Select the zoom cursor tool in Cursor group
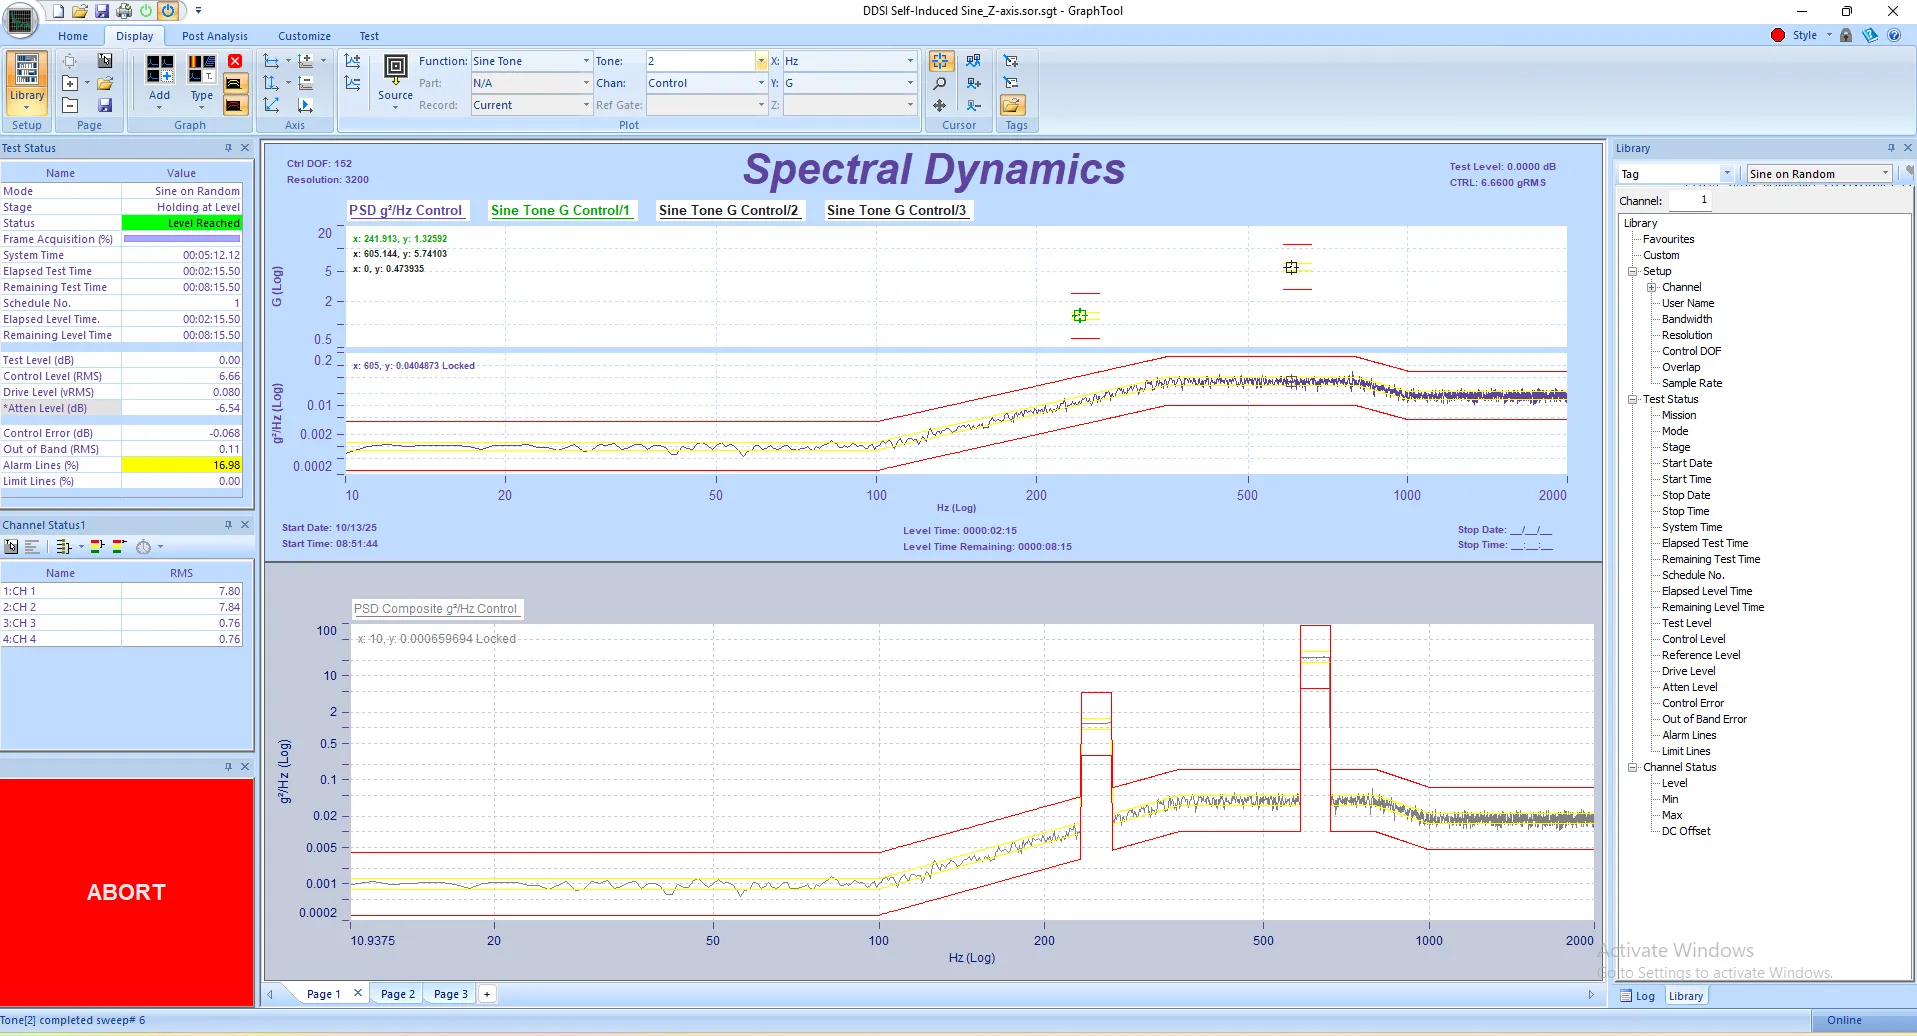Screen dimensions: 1917x1036 click(x=939, y=83)
